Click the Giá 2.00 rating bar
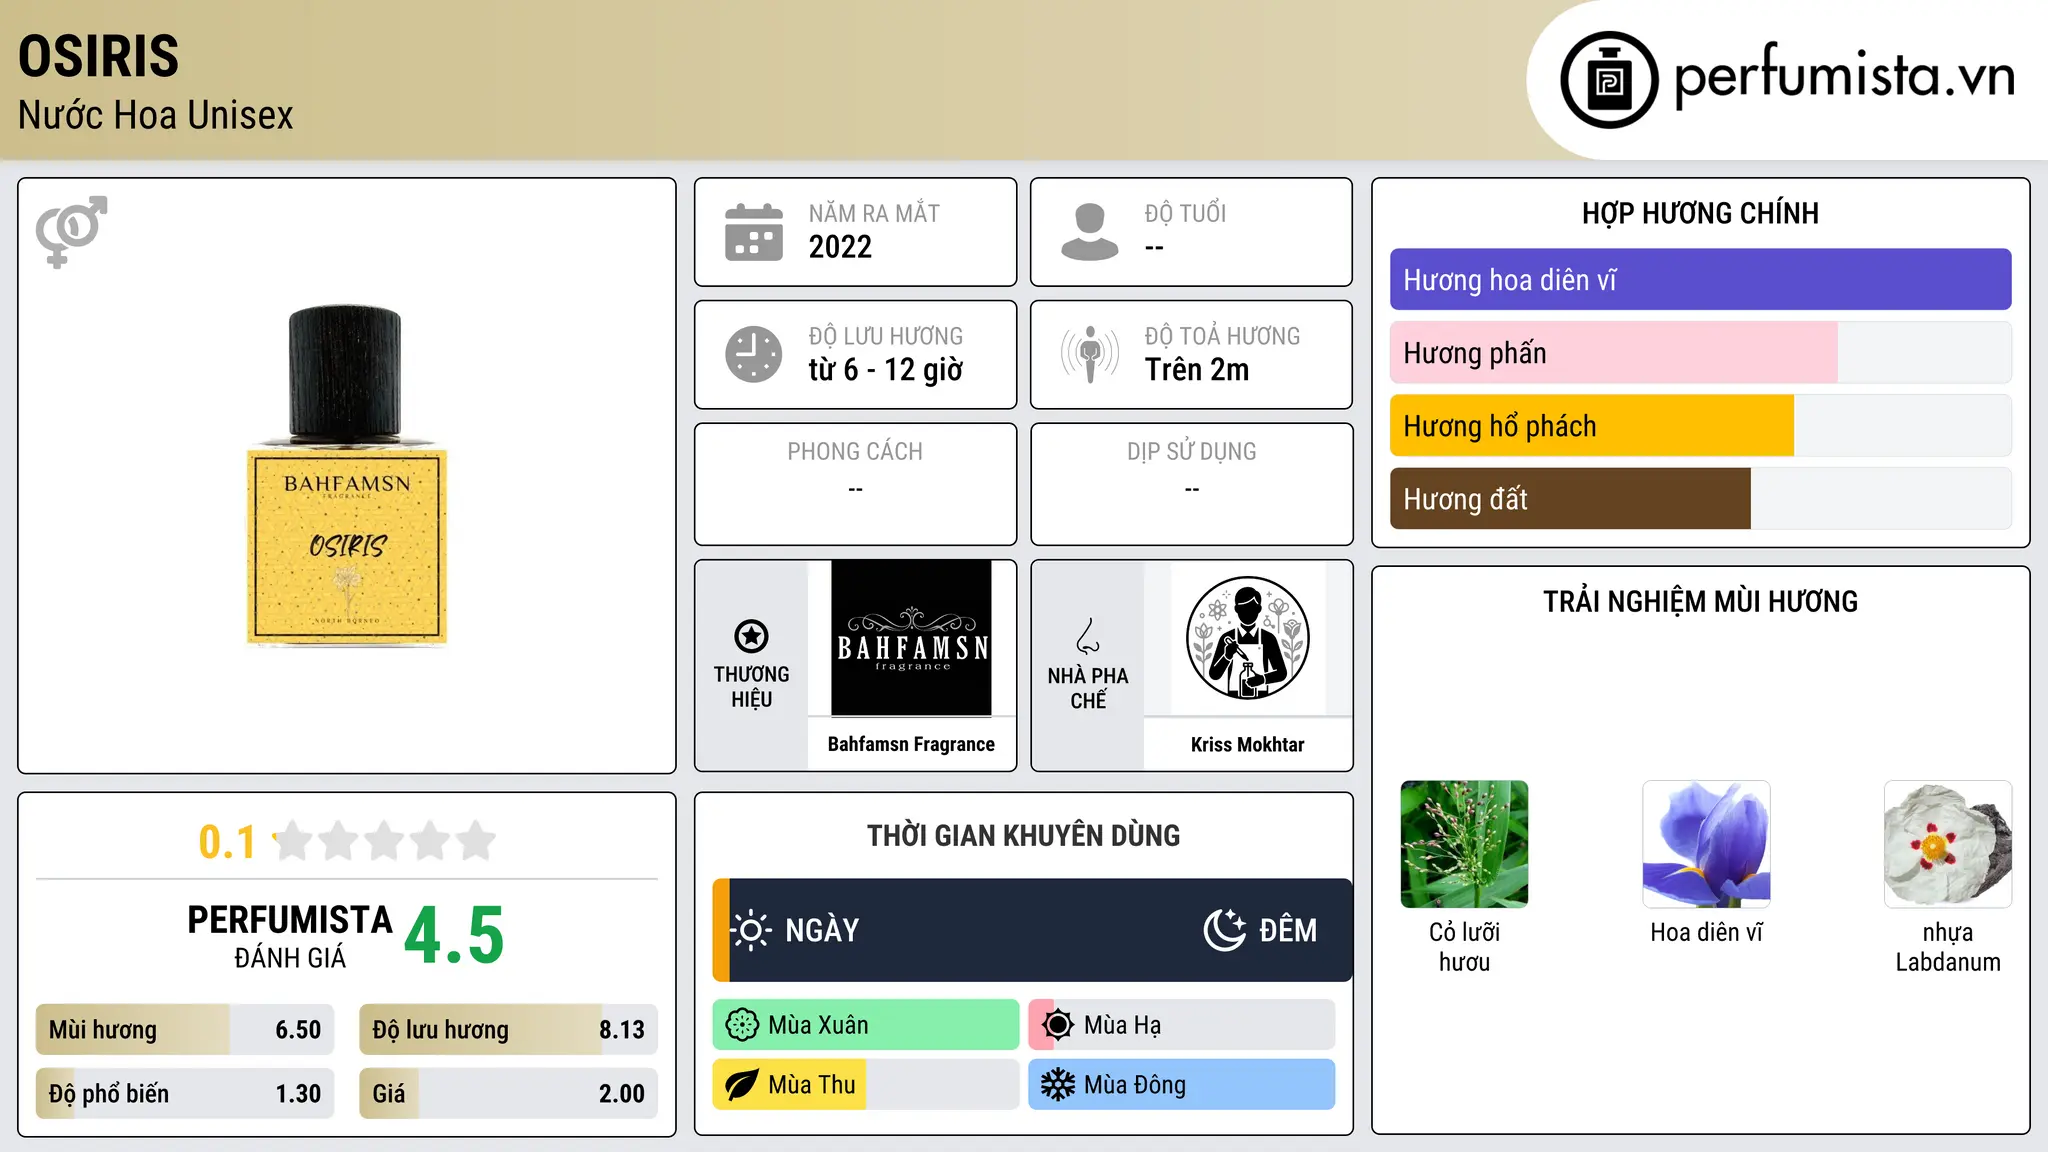The height and width of the screenshot is (1152, 2048). (x=508, y=1094)
